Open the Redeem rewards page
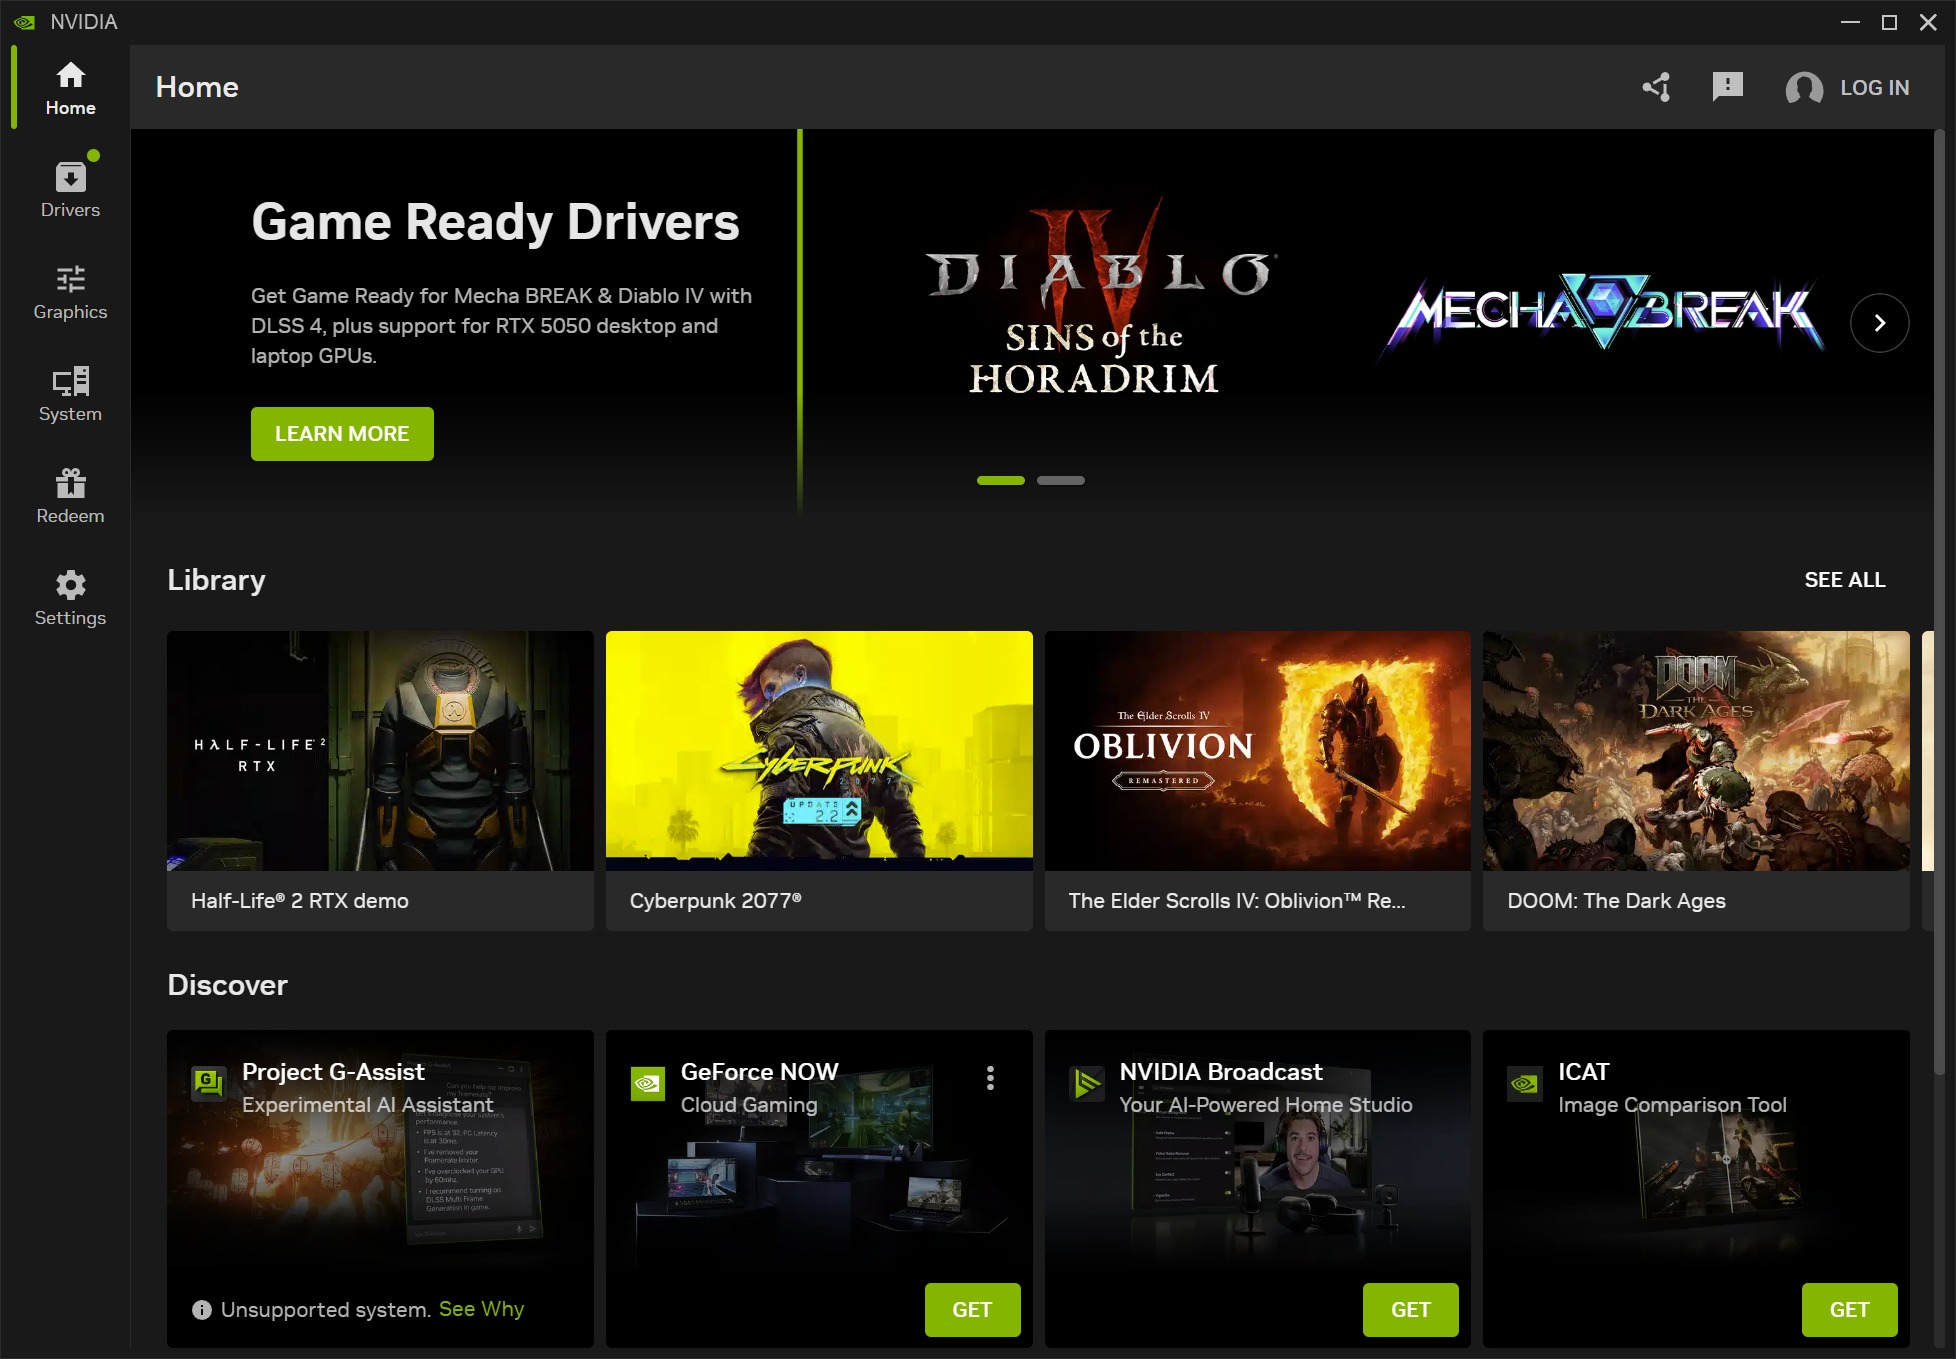The image size is (1956, 1359). (70, 495)
